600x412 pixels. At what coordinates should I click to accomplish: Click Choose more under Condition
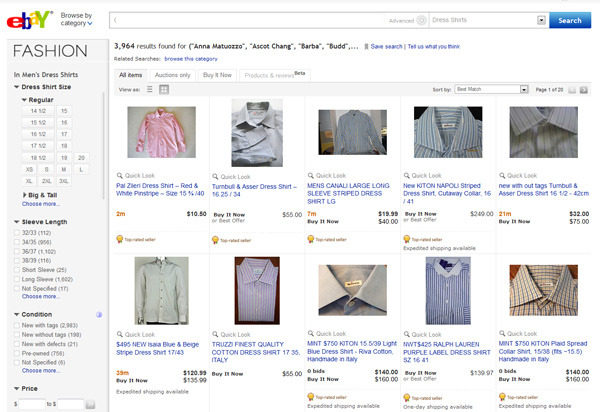pyautogui.click(x=40, y=371)
